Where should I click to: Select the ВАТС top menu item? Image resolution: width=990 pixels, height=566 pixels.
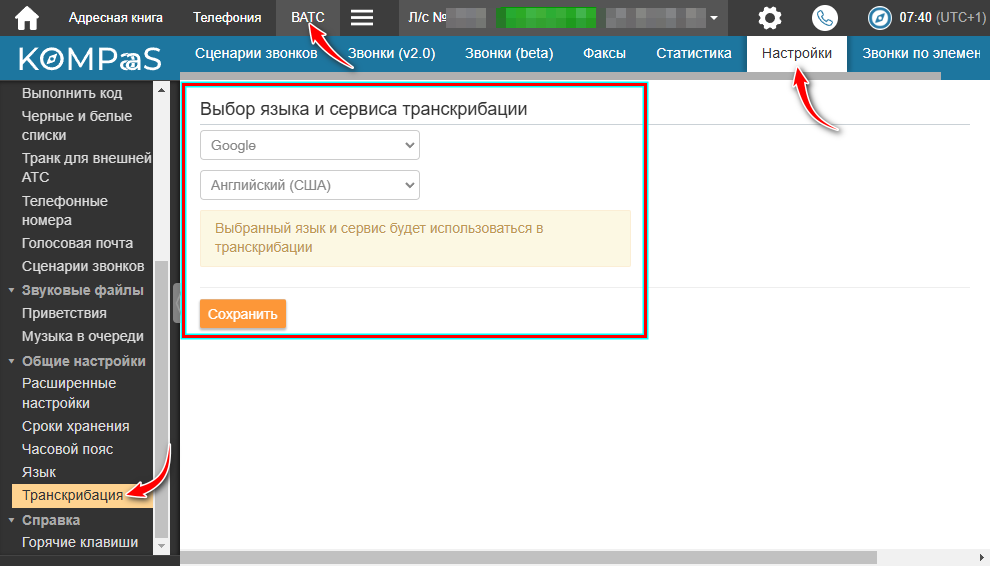(x=308, y=18)
